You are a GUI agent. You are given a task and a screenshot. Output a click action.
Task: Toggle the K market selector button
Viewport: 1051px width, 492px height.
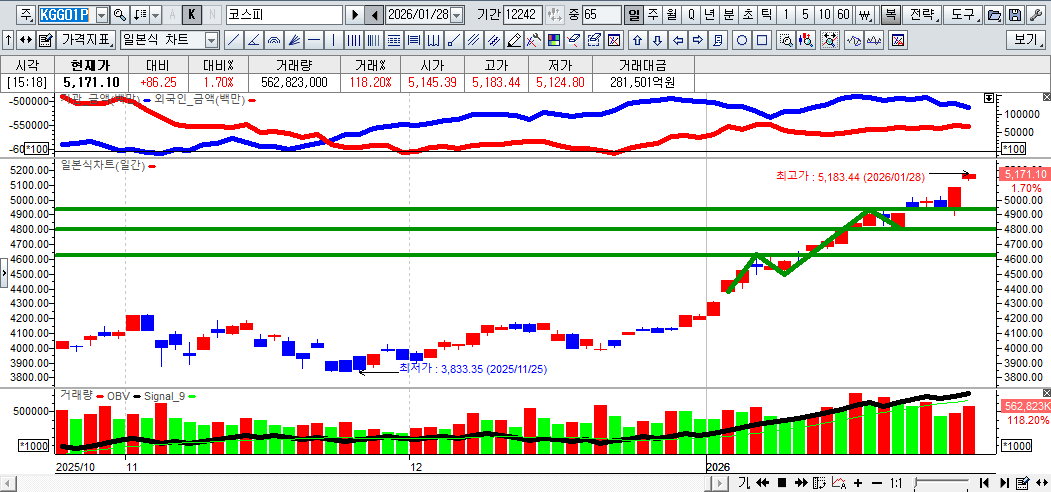point(192,15)
